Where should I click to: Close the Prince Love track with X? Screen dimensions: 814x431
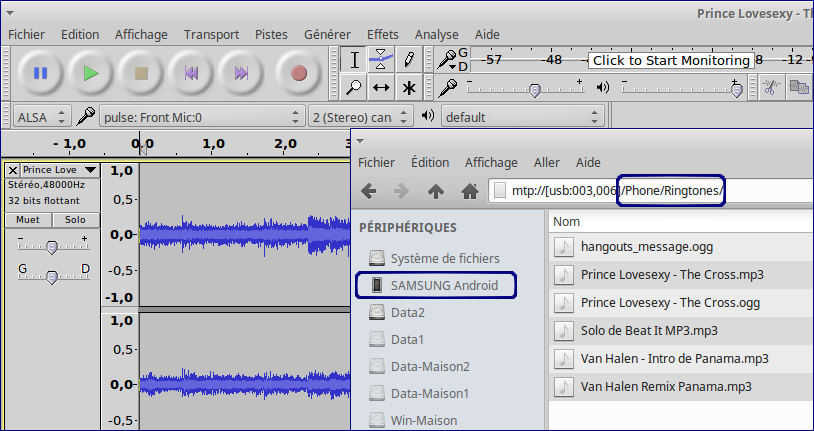pyautogui.click(x=13, y=170)
